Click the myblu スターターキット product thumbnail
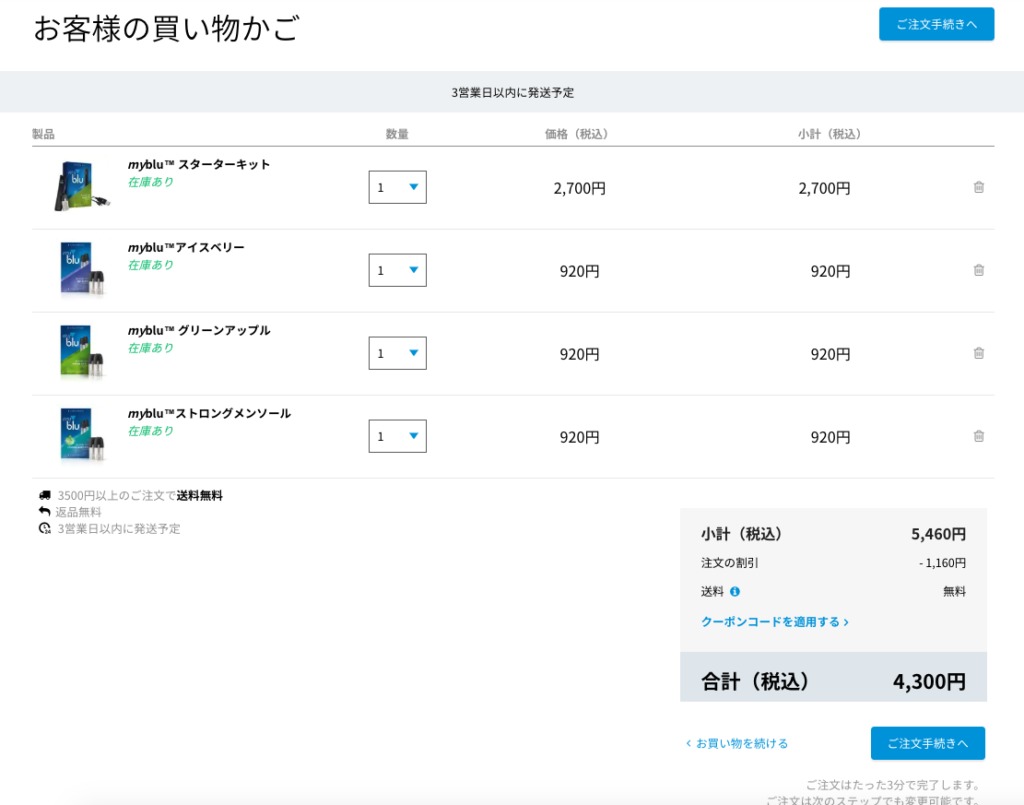1024x805 pixels. click(x=81, y=186)
